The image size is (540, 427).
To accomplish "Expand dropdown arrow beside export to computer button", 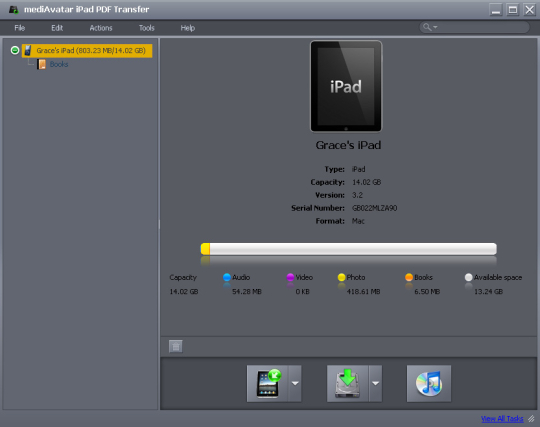I will tap(375, 383).
